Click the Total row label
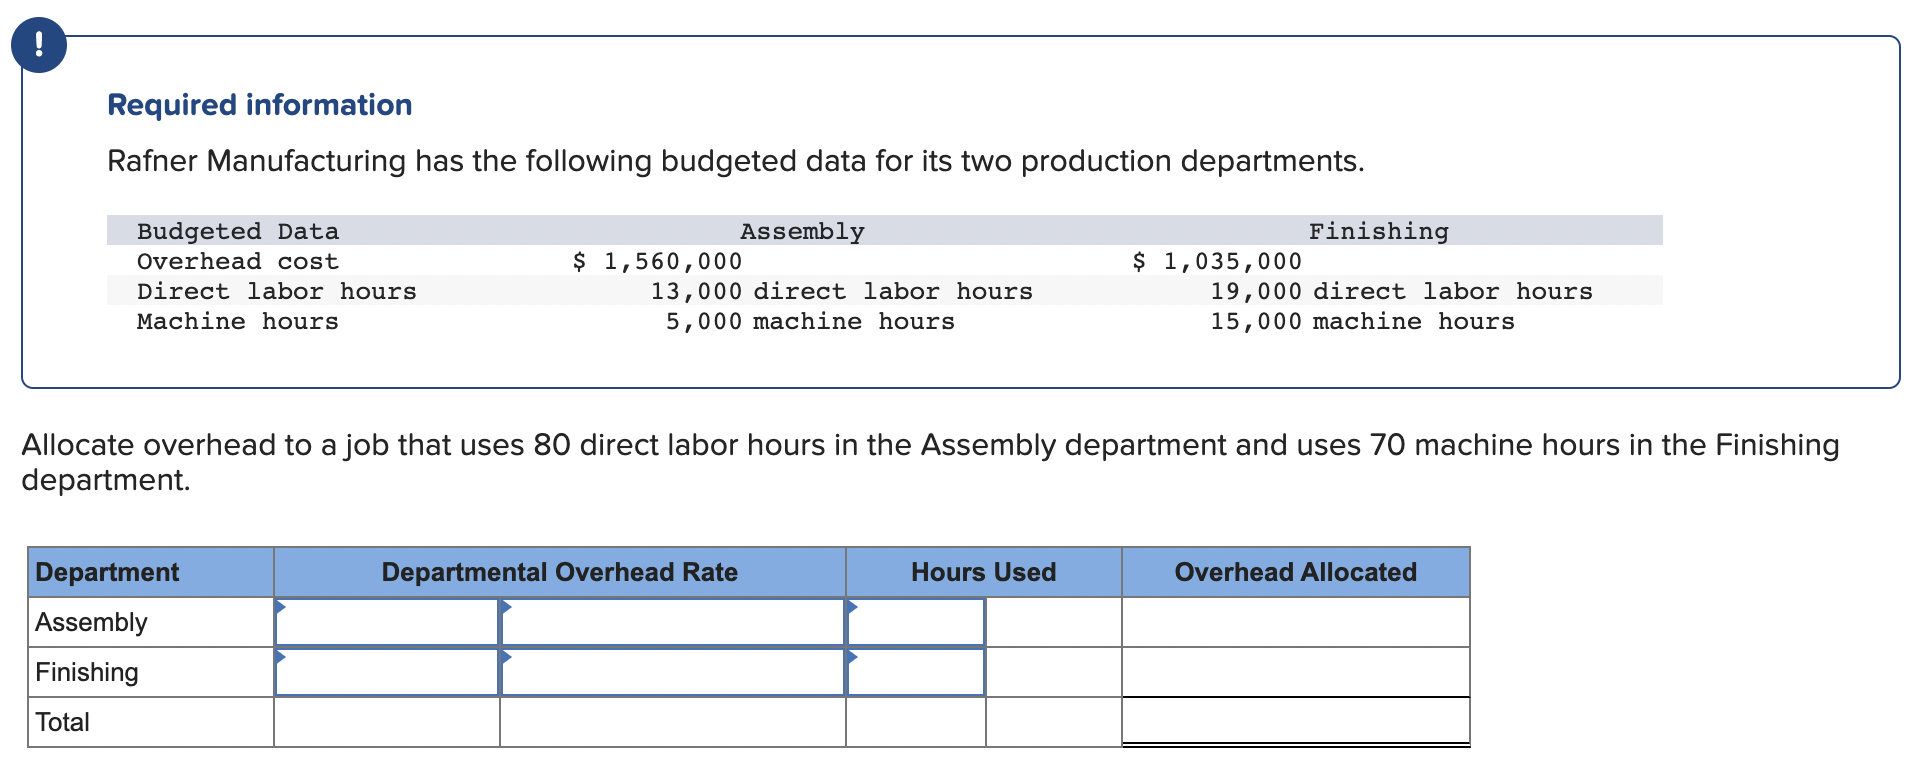1931x774 pixels. 62,722
